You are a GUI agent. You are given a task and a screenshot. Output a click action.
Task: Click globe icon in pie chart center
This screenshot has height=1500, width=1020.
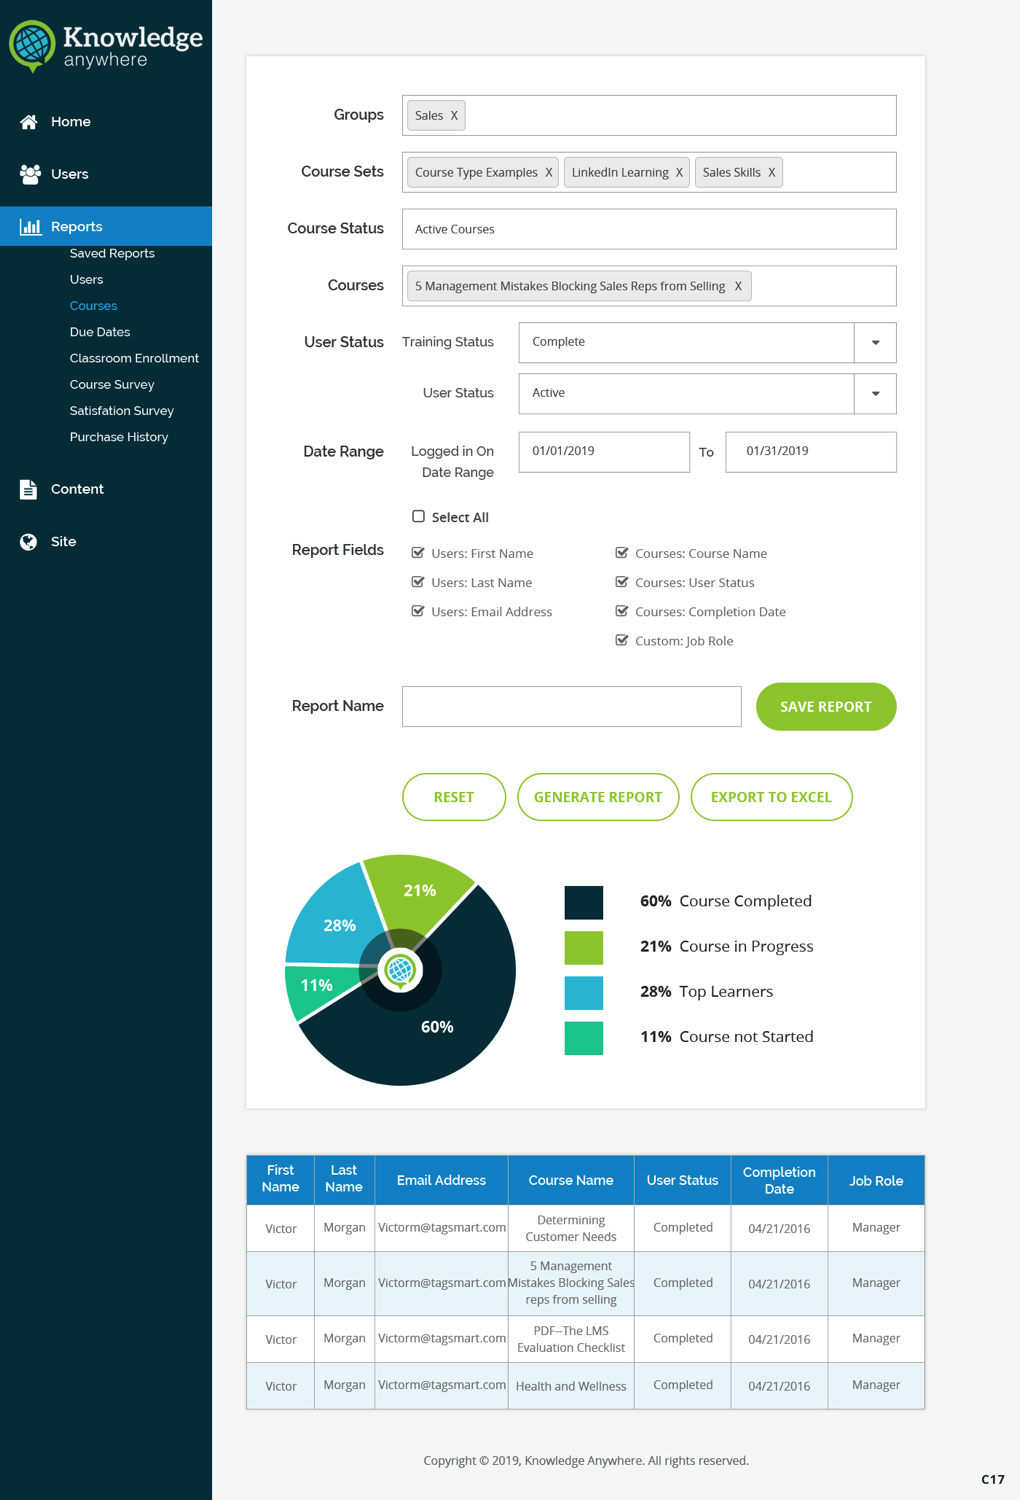400,970
